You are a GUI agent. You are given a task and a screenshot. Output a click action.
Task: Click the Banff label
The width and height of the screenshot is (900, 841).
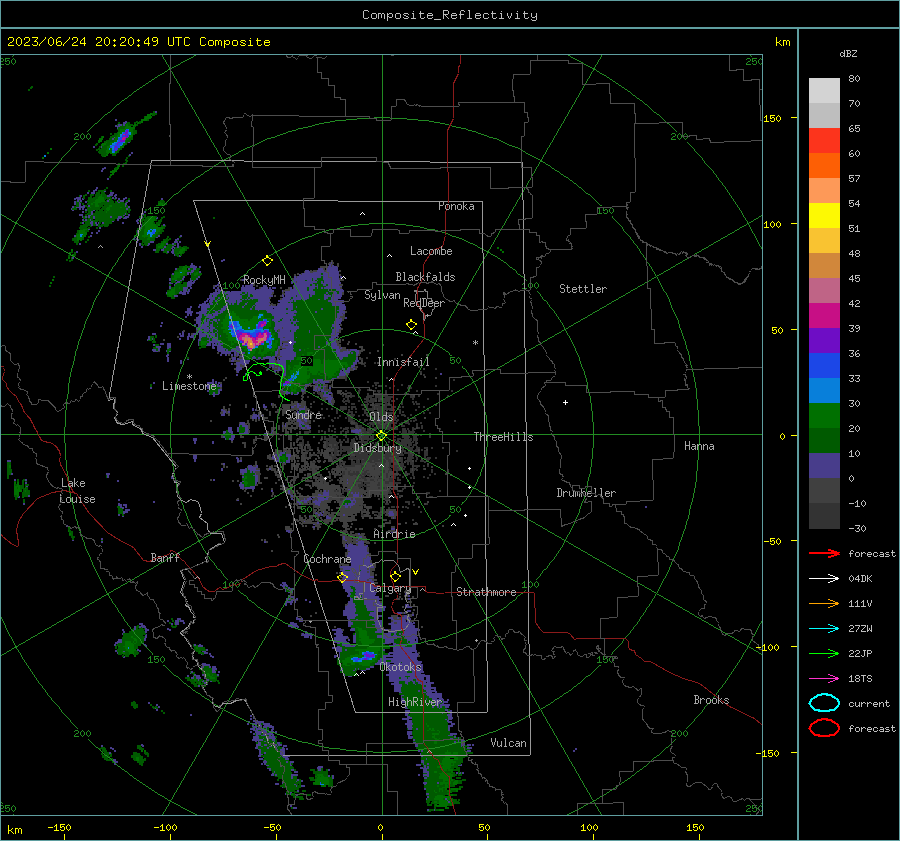pyautogui.click(x=165, y=558)
